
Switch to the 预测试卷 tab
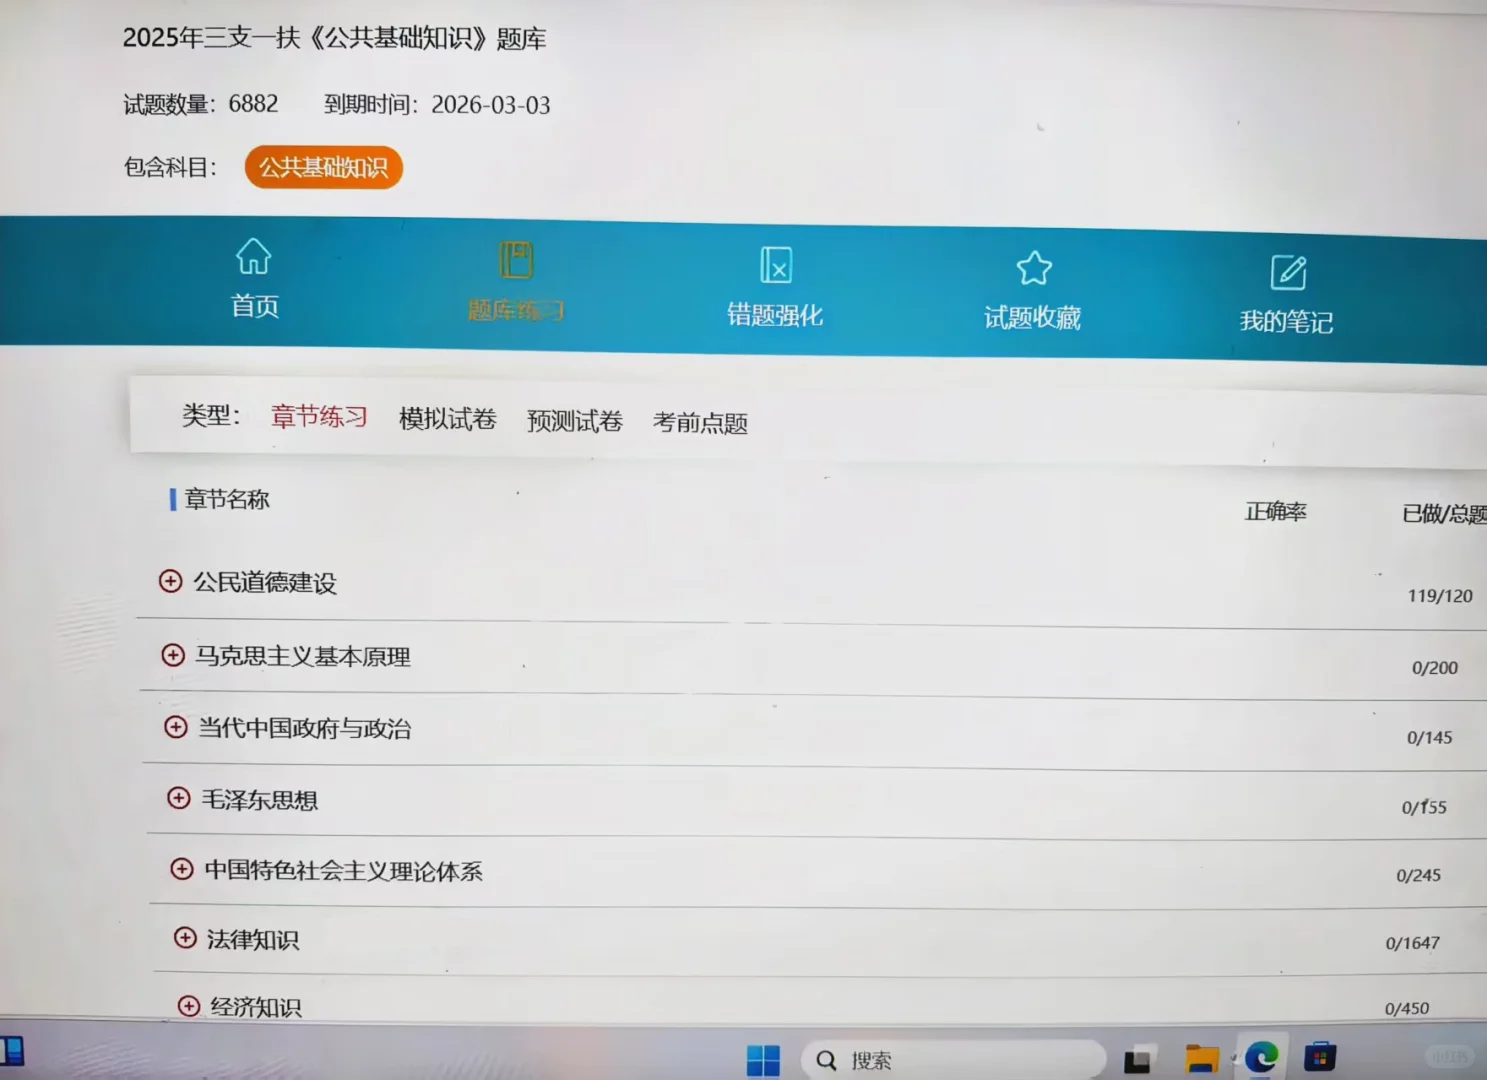pyautogui.click(x=573, y=421)
